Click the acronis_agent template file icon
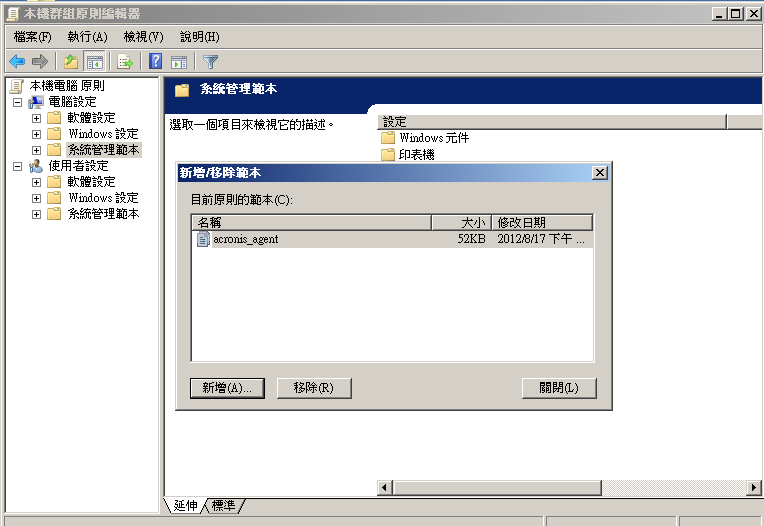The width and height of the screenshot is (764, 526). (203, 239)
